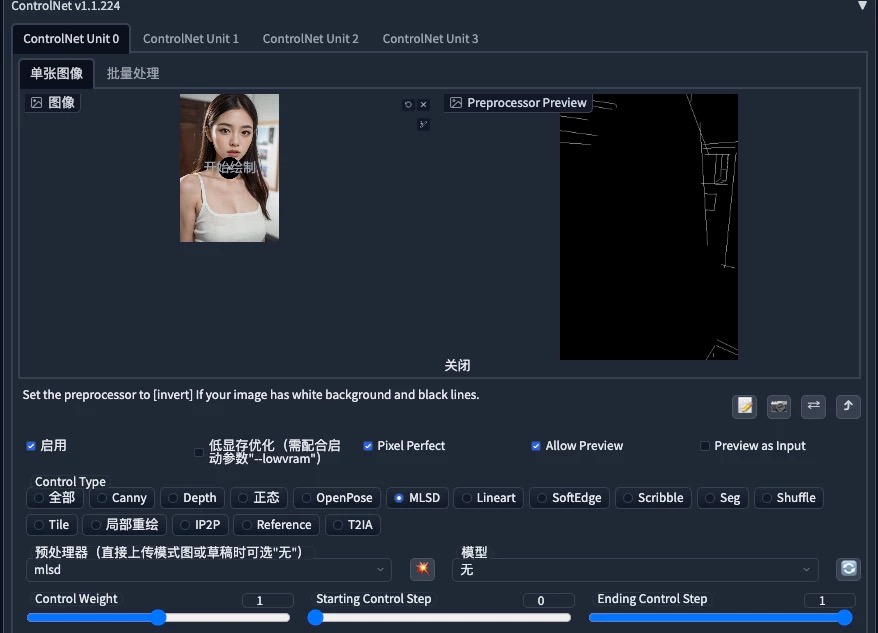Select the Canny control type
The width and height of the screenshot is (878, 633).
[121, 497]
